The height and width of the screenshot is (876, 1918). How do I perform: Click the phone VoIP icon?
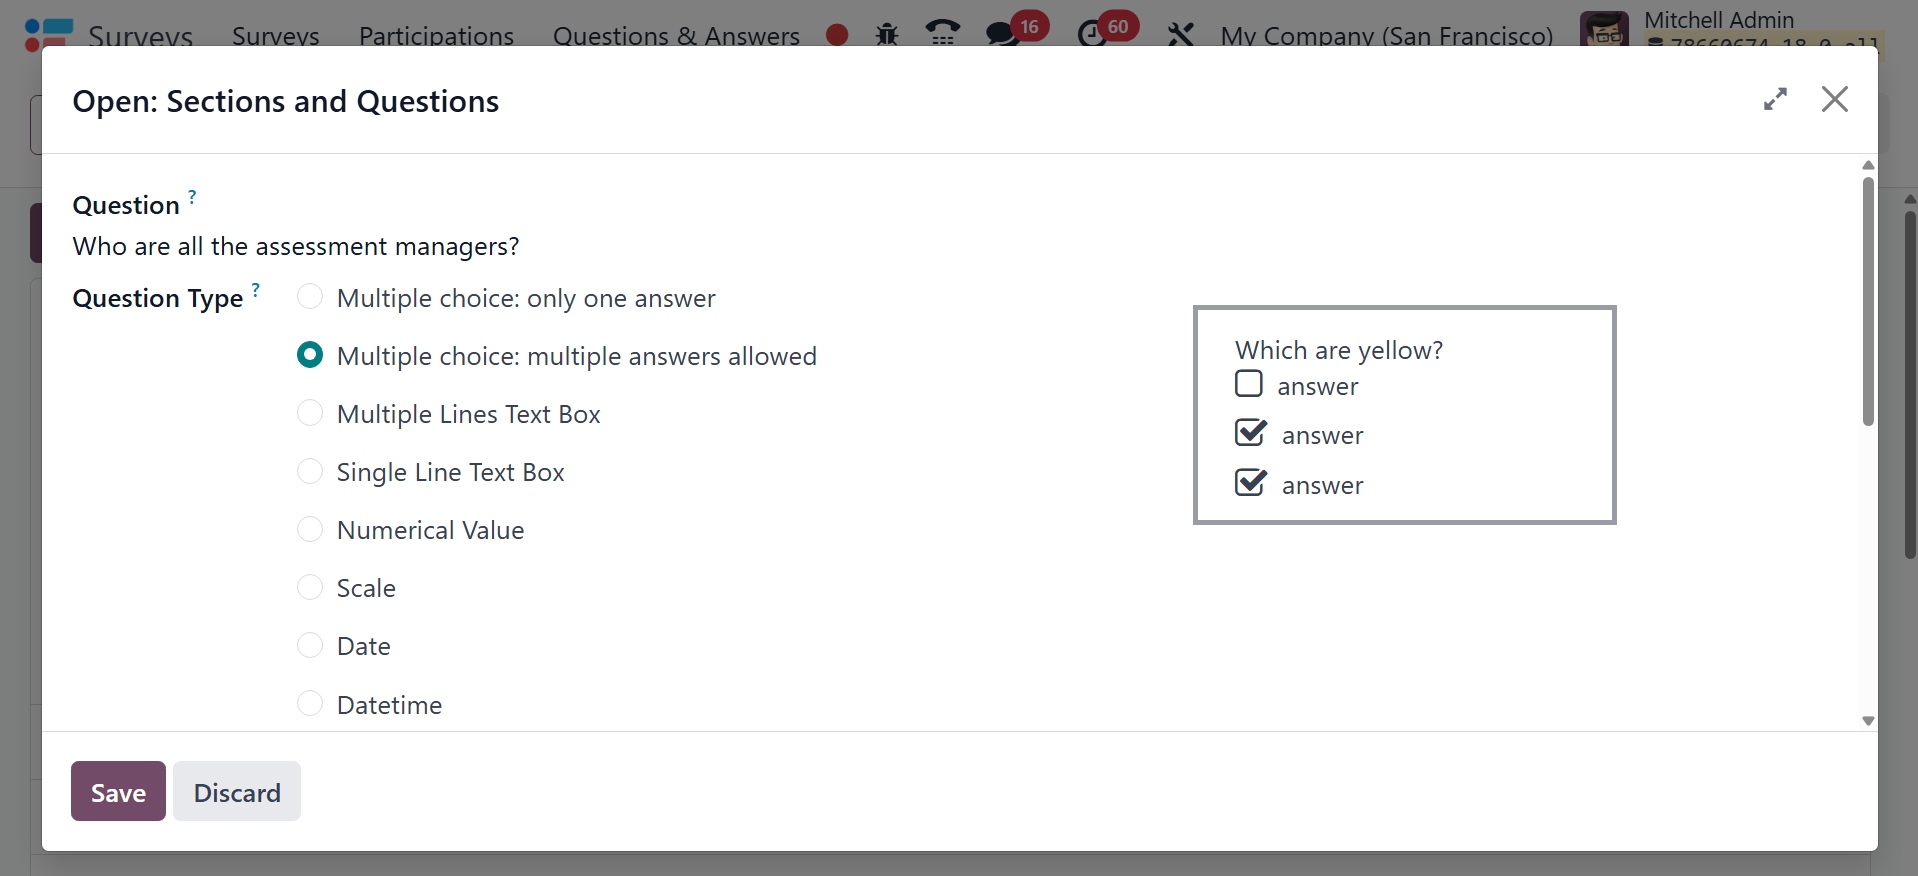pyautogui.click(x=942, y=34)
